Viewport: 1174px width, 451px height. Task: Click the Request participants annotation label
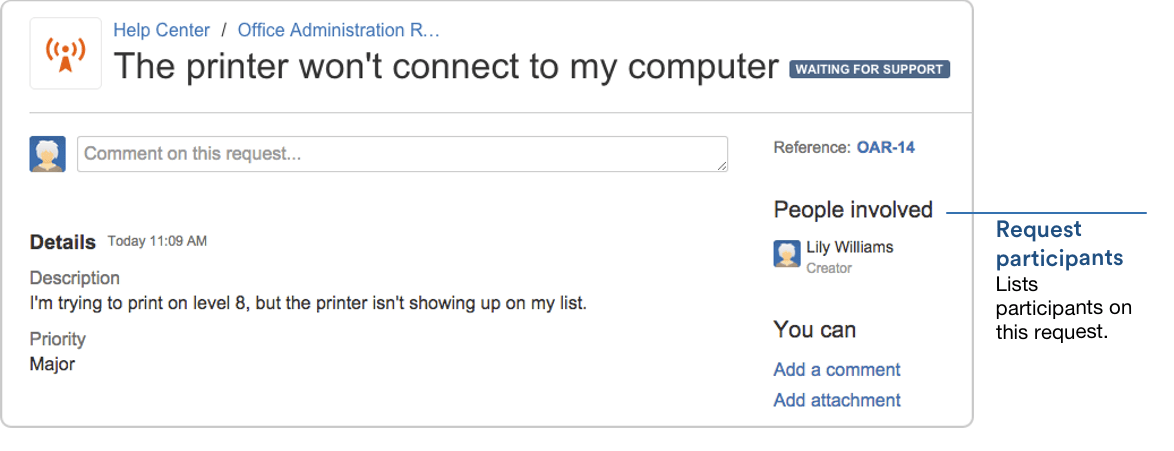tap(1059, 243)
